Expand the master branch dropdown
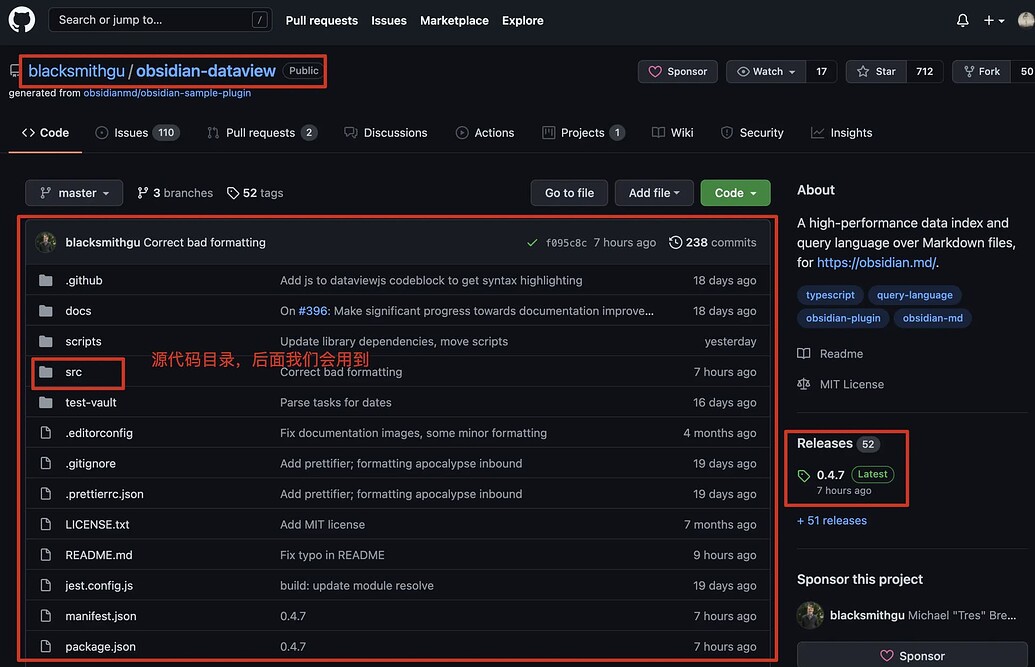This screenshot has height=667, width=1035. click(x=74, y=193)
